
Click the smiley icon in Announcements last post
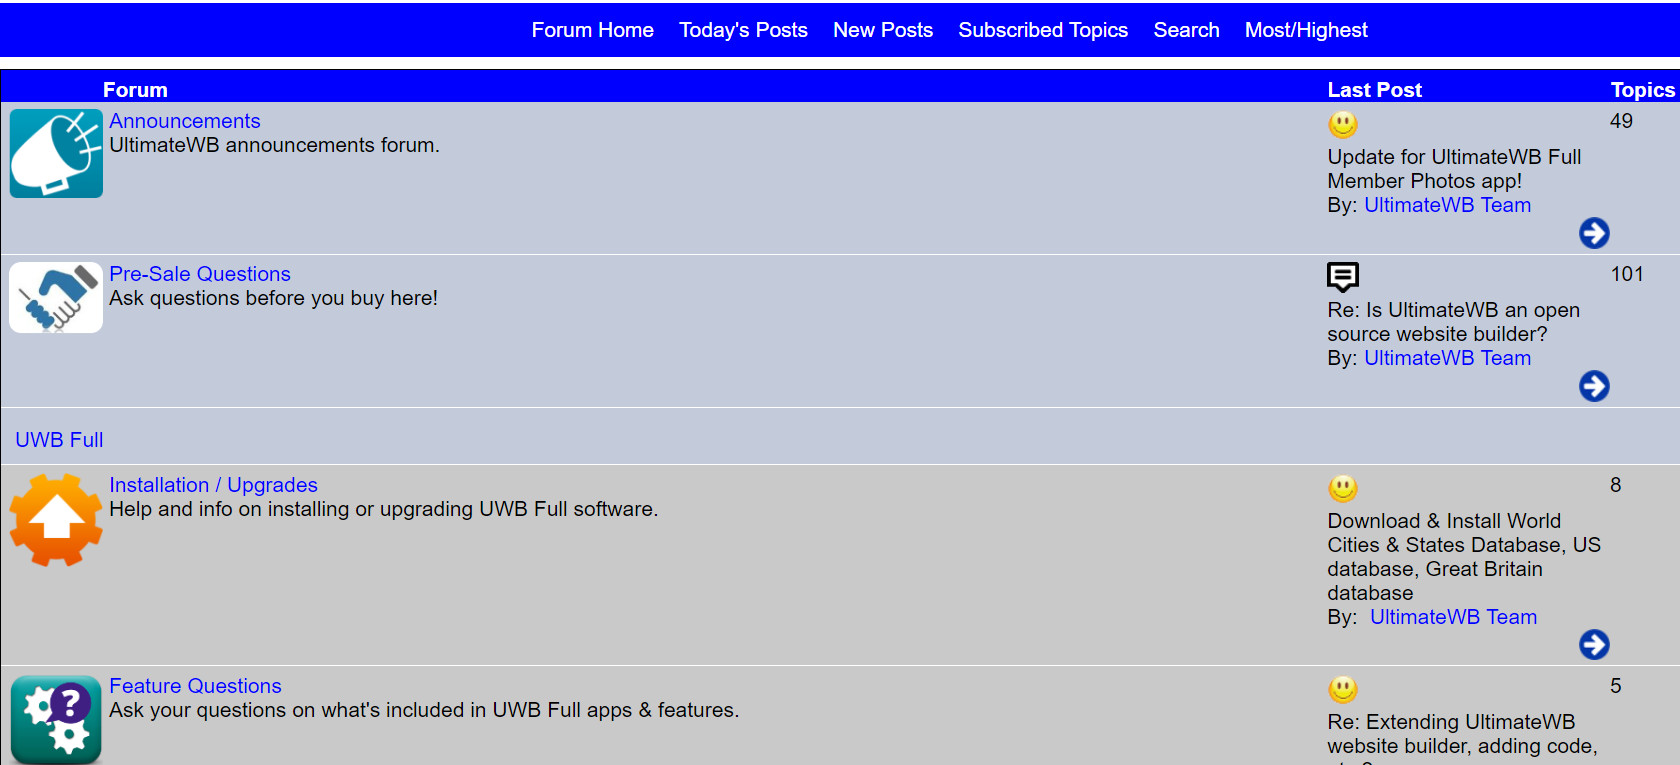(x=1342, y=124)
